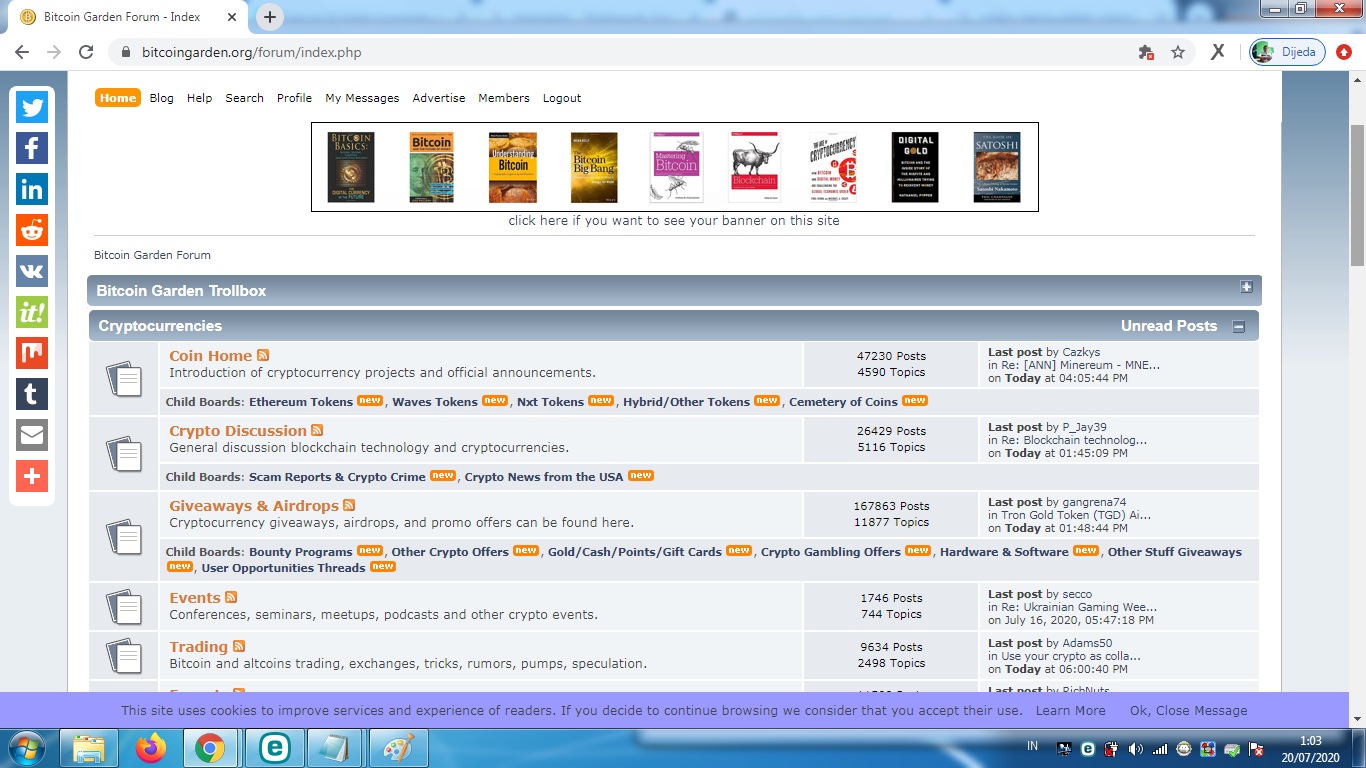Click the Book of Satoshi cover

tap(997, 167)
